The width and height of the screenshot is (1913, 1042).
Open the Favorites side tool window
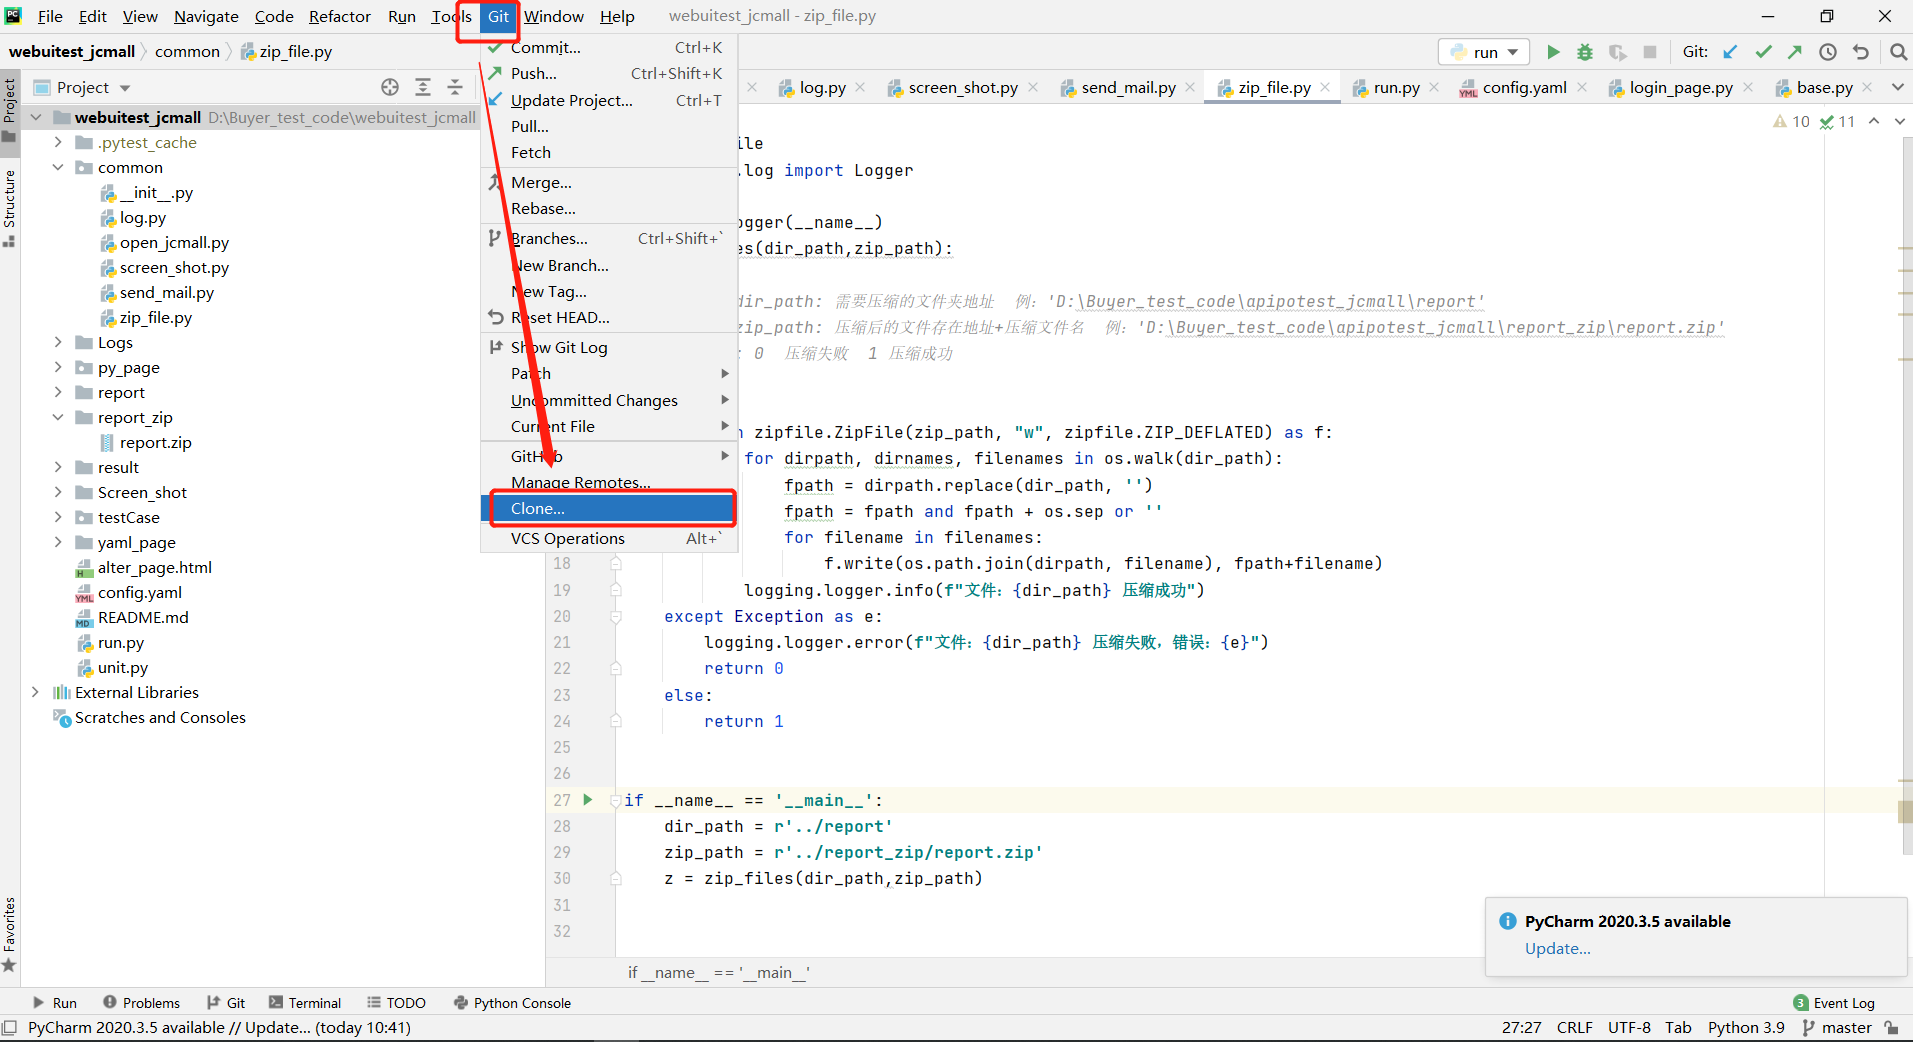[x=10, y=933]
